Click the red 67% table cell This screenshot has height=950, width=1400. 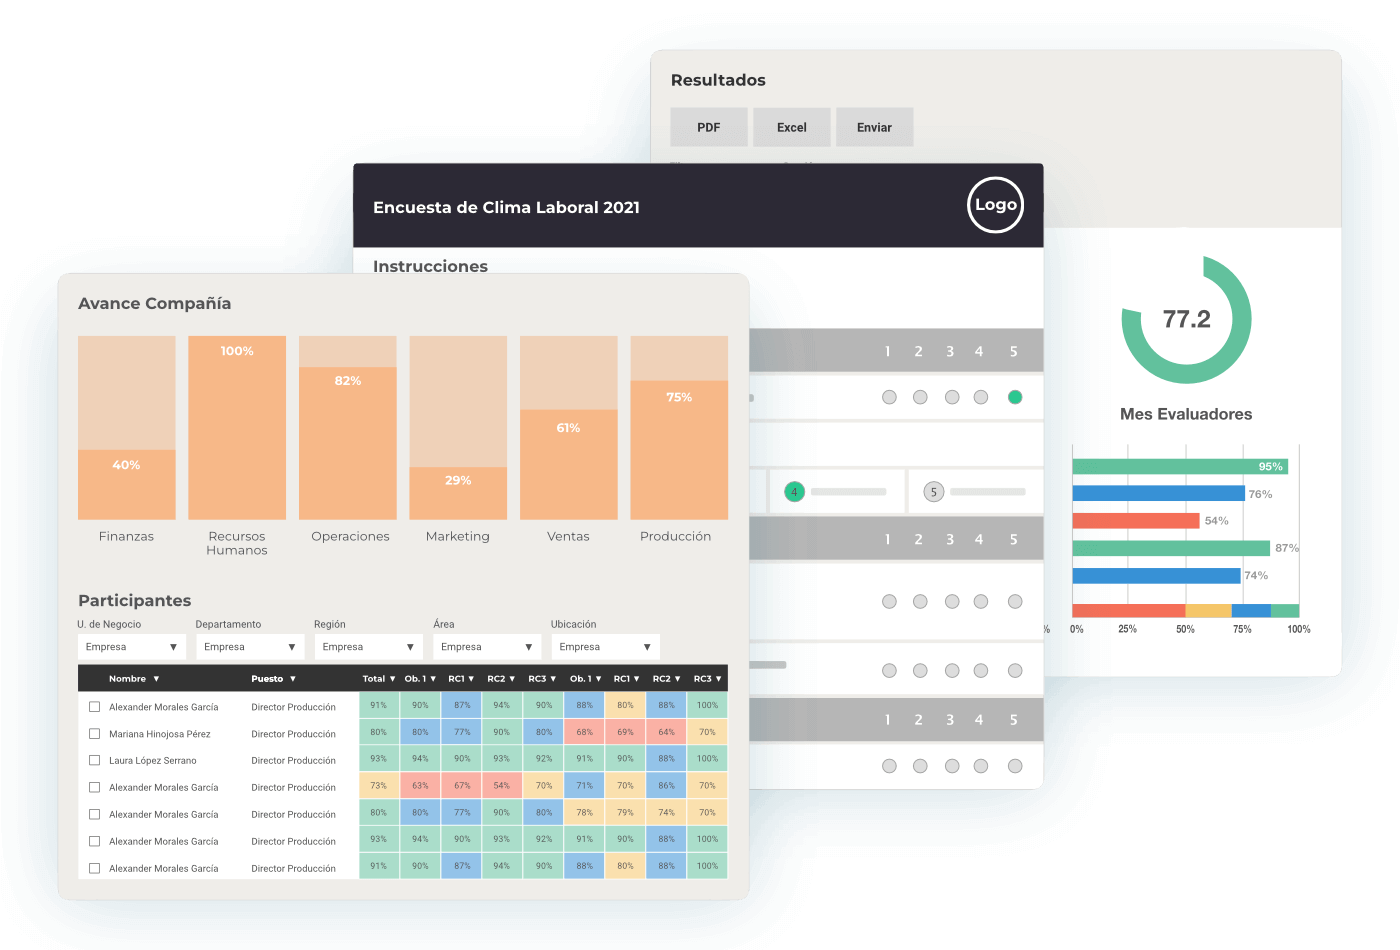click(x=462, y=785)
